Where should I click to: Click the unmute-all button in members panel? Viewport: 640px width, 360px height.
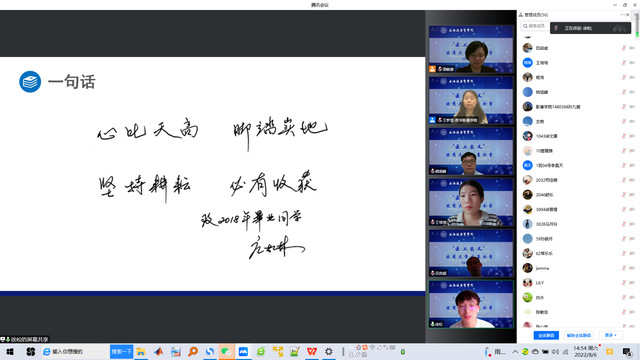(579, 335)
